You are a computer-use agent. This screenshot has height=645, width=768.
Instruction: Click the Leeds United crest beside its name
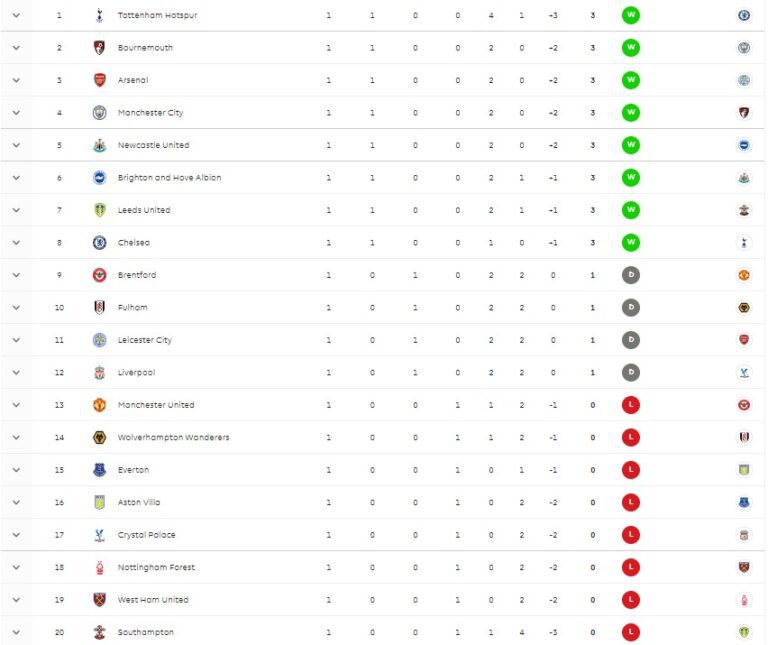[x=99, y=210]
